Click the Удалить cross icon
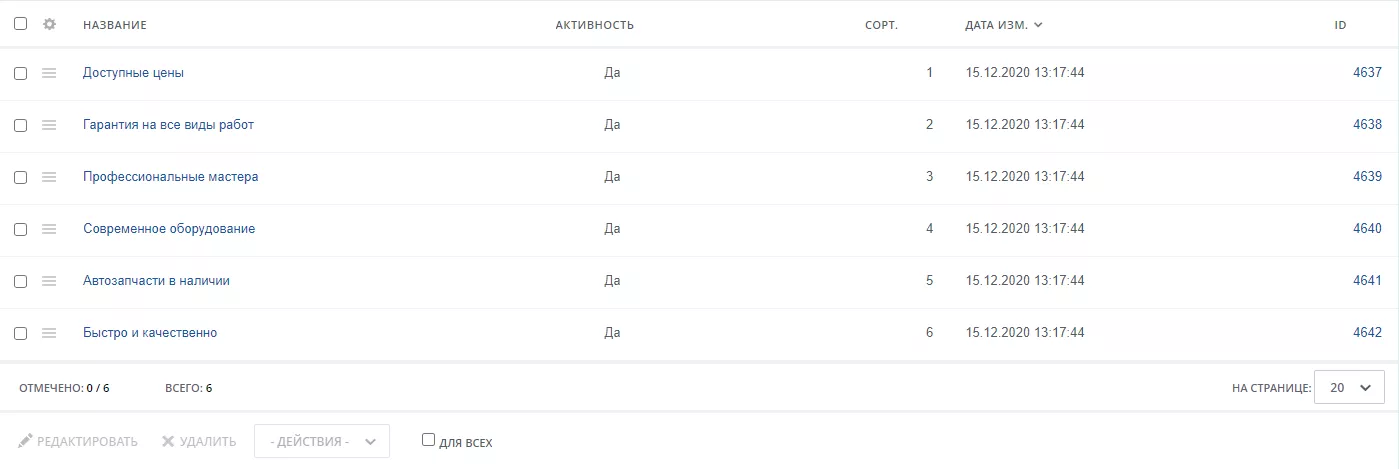Viewport: 1399px width, 469px height. click(x=168, y=441)
